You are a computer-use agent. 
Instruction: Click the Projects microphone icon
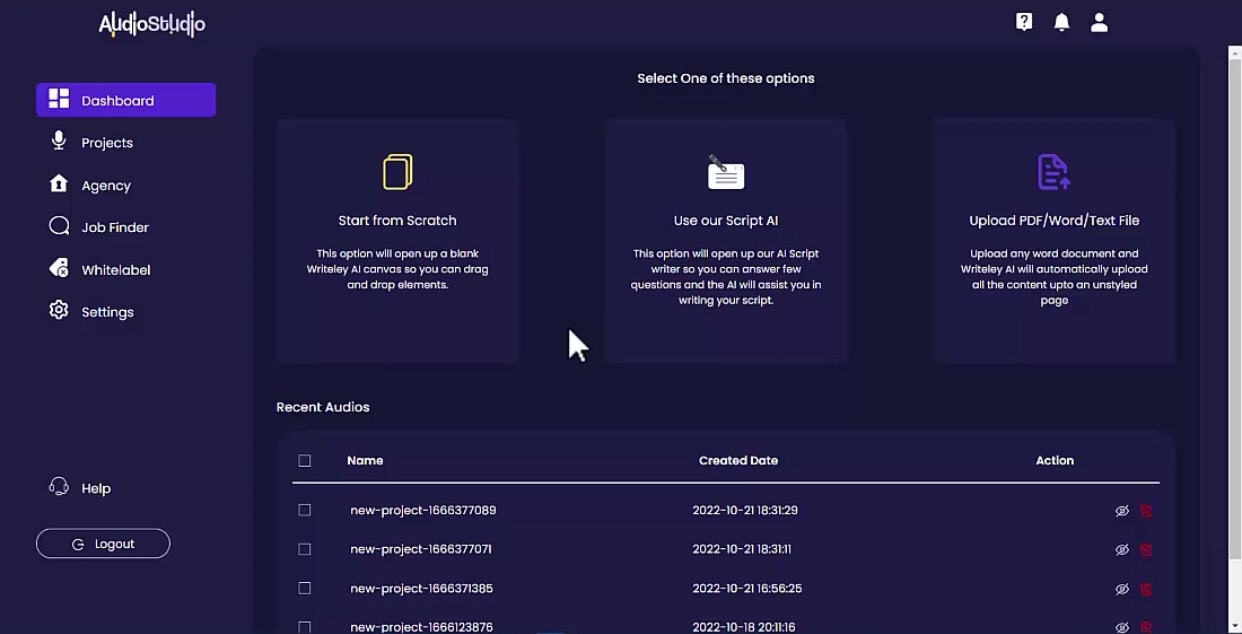(59, 141)
